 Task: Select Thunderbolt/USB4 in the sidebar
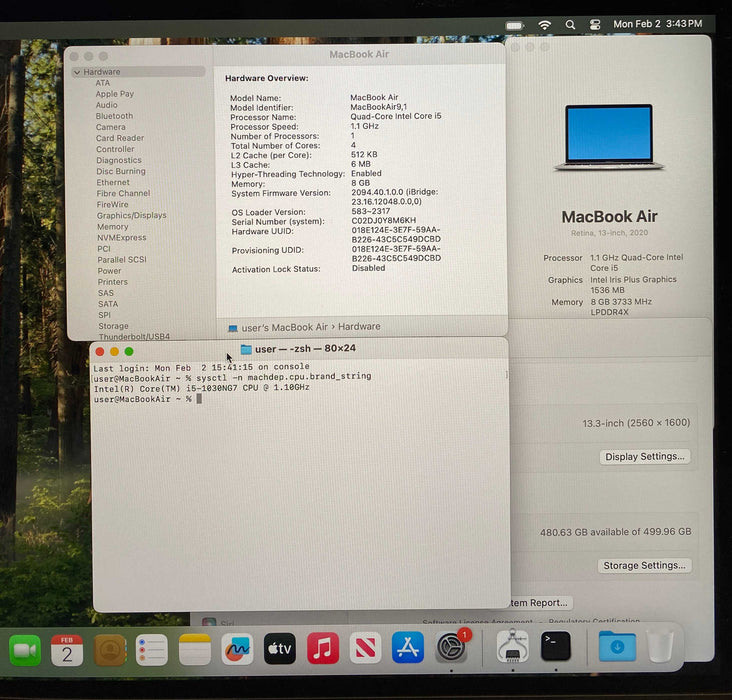pos(134,337)
